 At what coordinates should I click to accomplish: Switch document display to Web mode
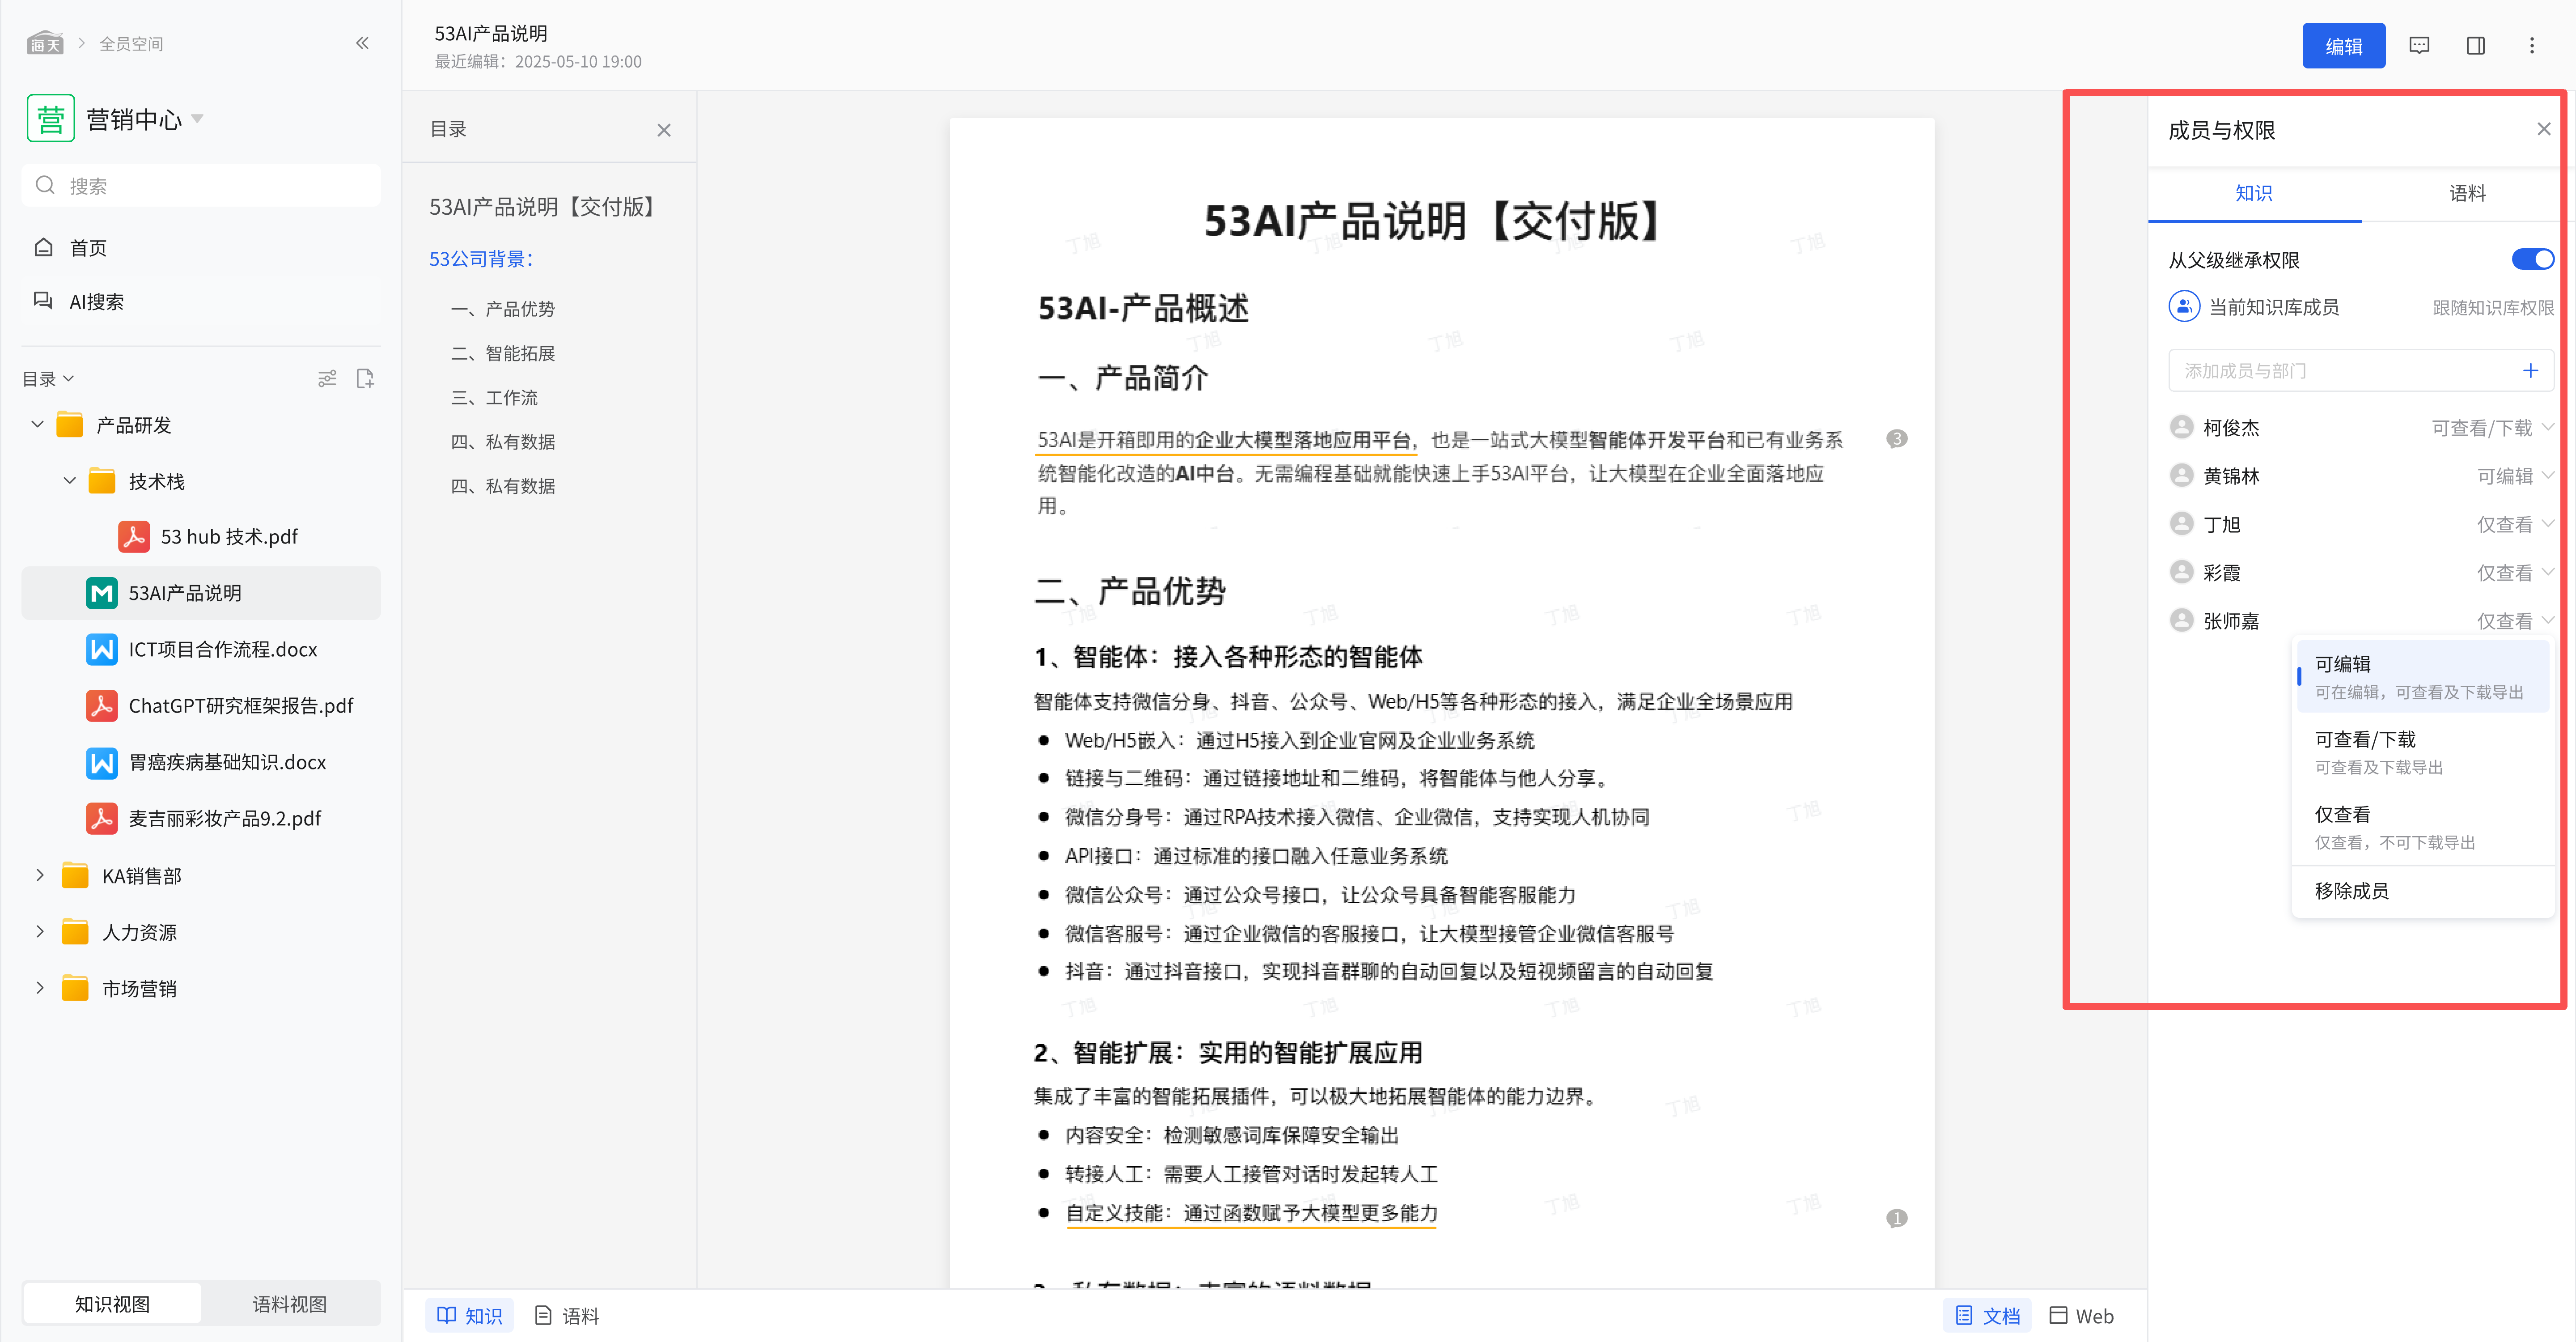2081,1316
